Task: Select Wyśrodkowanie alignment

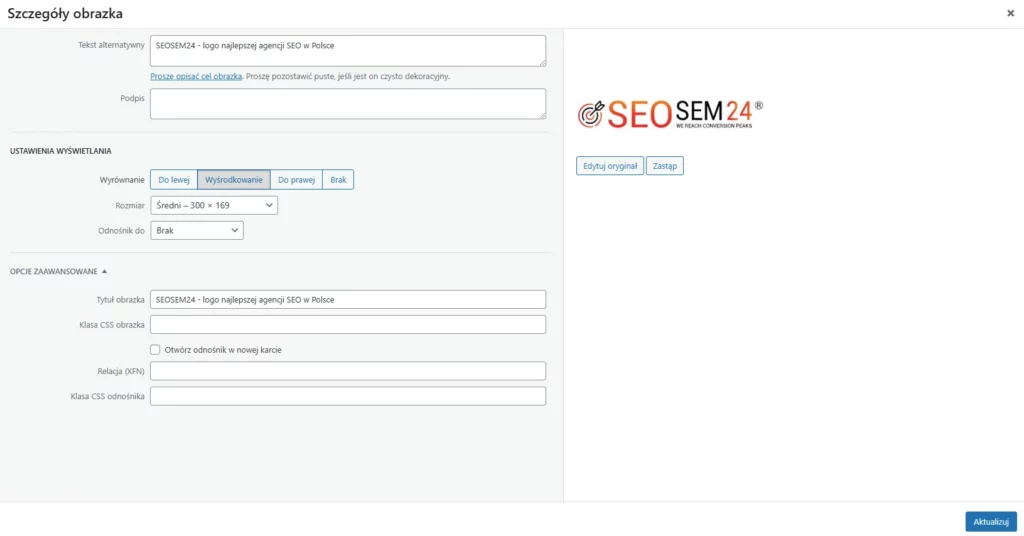Action: 234,180
